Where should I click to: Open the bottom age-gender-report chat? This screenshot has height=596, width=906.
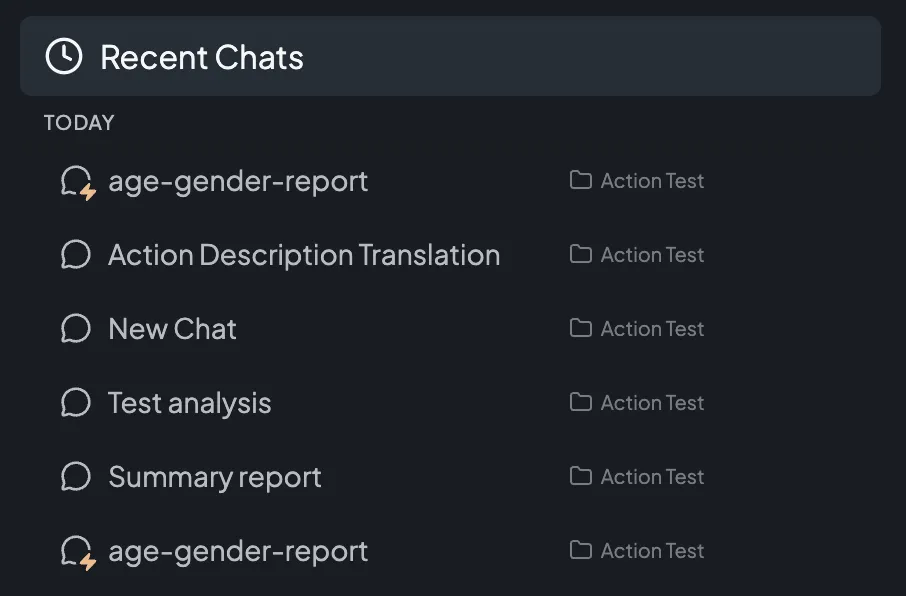237,551
